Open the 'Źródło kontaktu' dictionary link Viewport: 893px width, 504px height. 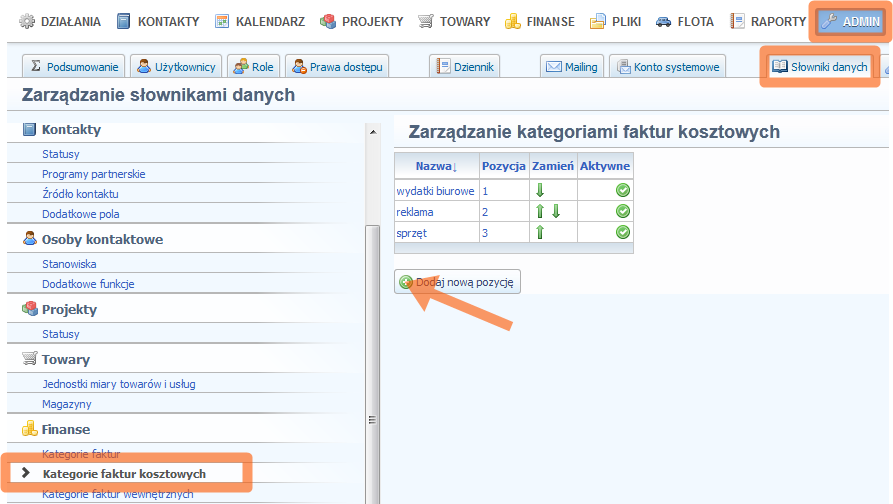tap(80, 194)
